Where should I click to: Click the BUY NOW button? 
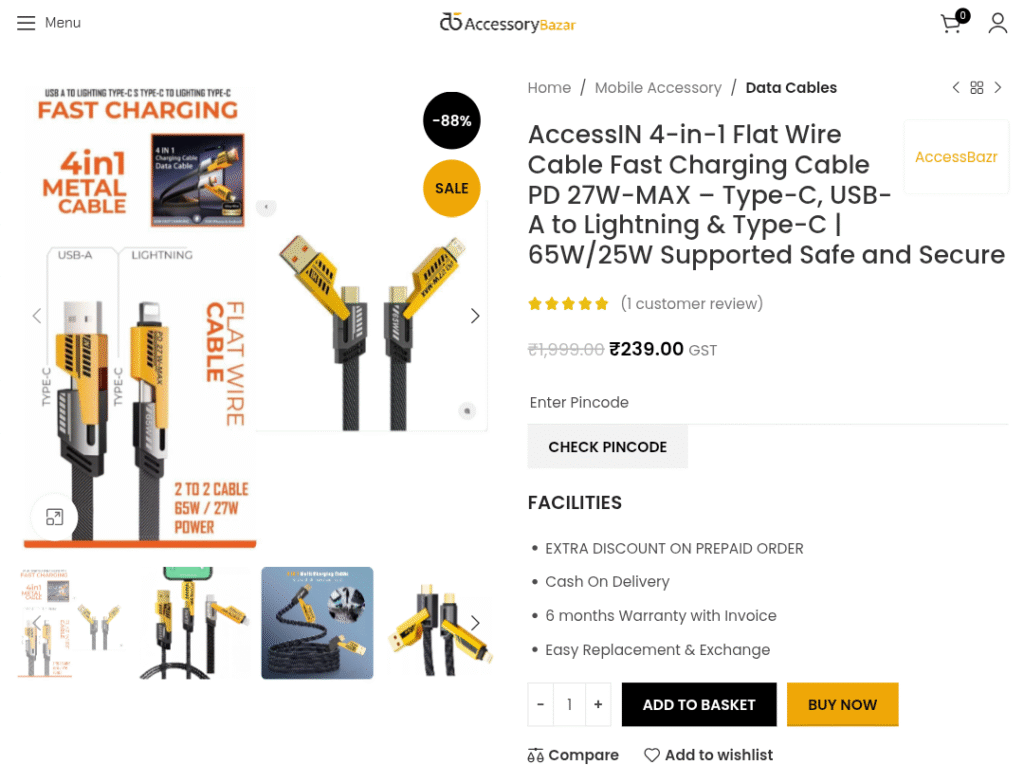(842, 705)
